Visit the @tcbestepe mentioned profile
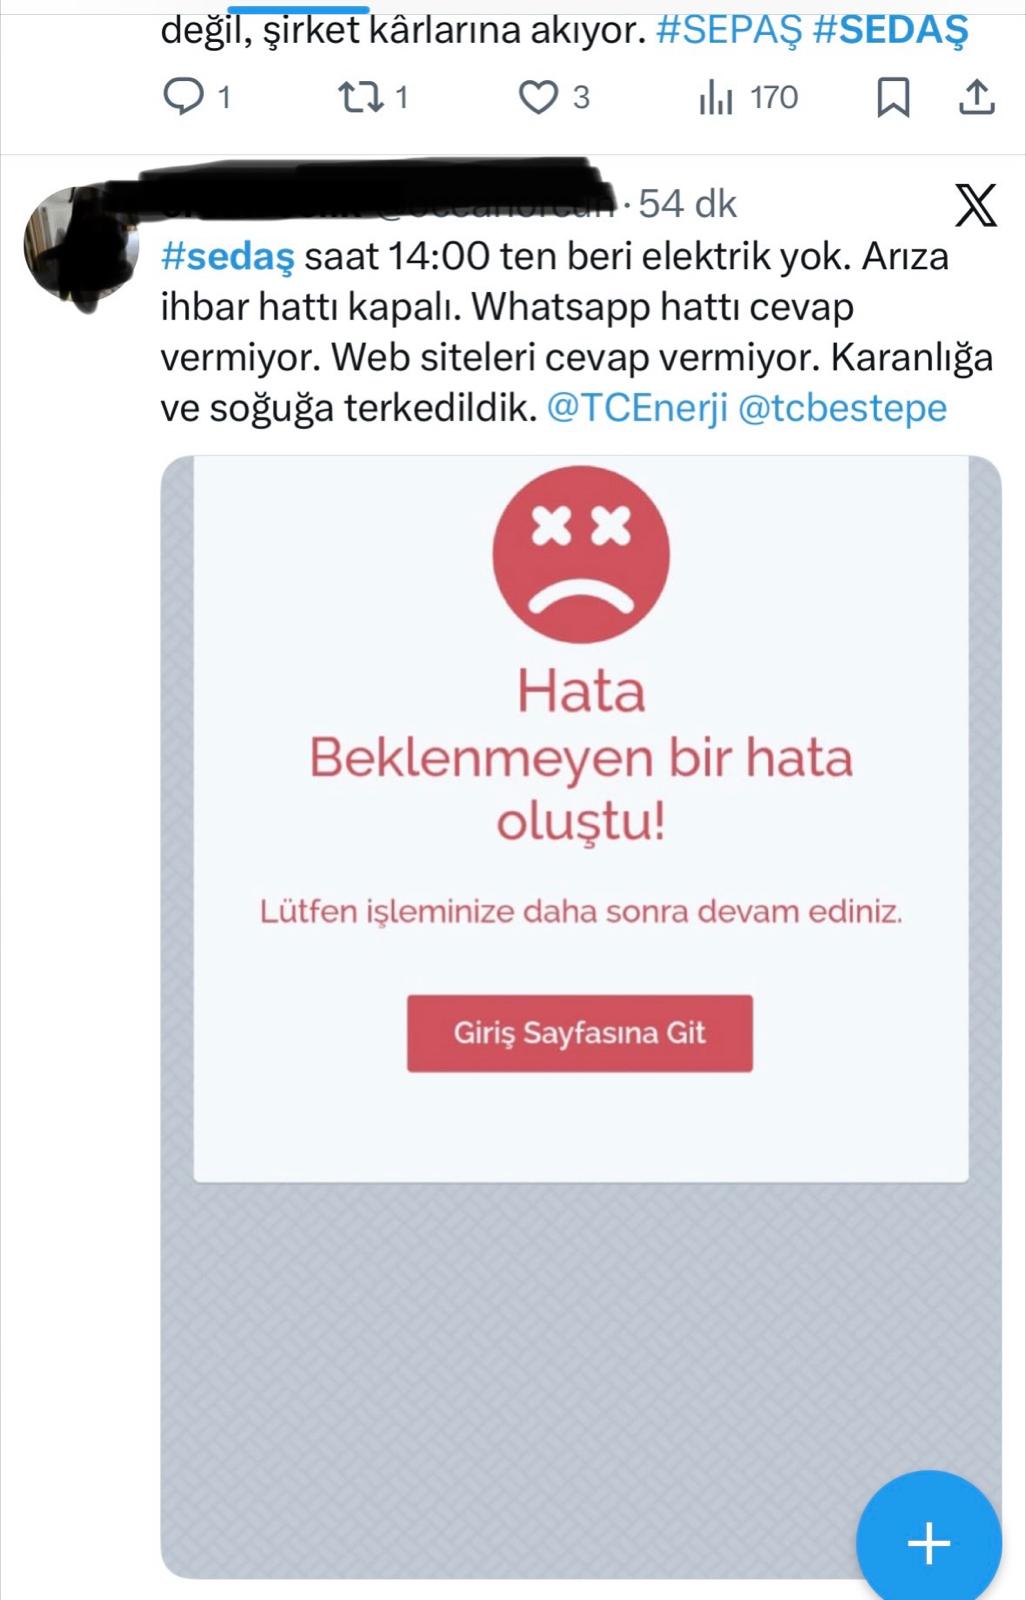 pyautogui.click(x=842, y=408)
